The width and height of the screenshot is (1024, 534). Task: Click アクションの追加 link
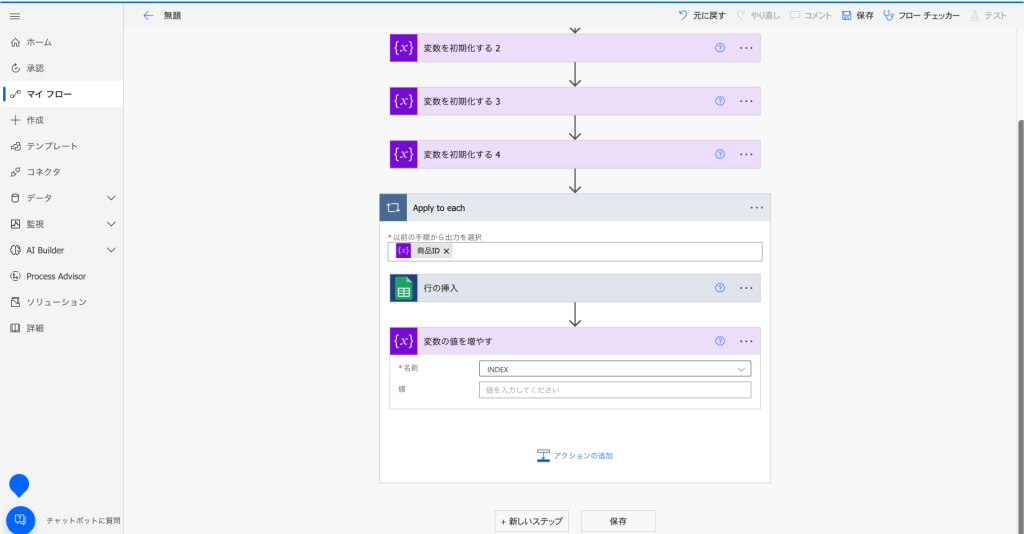(575, 456)
